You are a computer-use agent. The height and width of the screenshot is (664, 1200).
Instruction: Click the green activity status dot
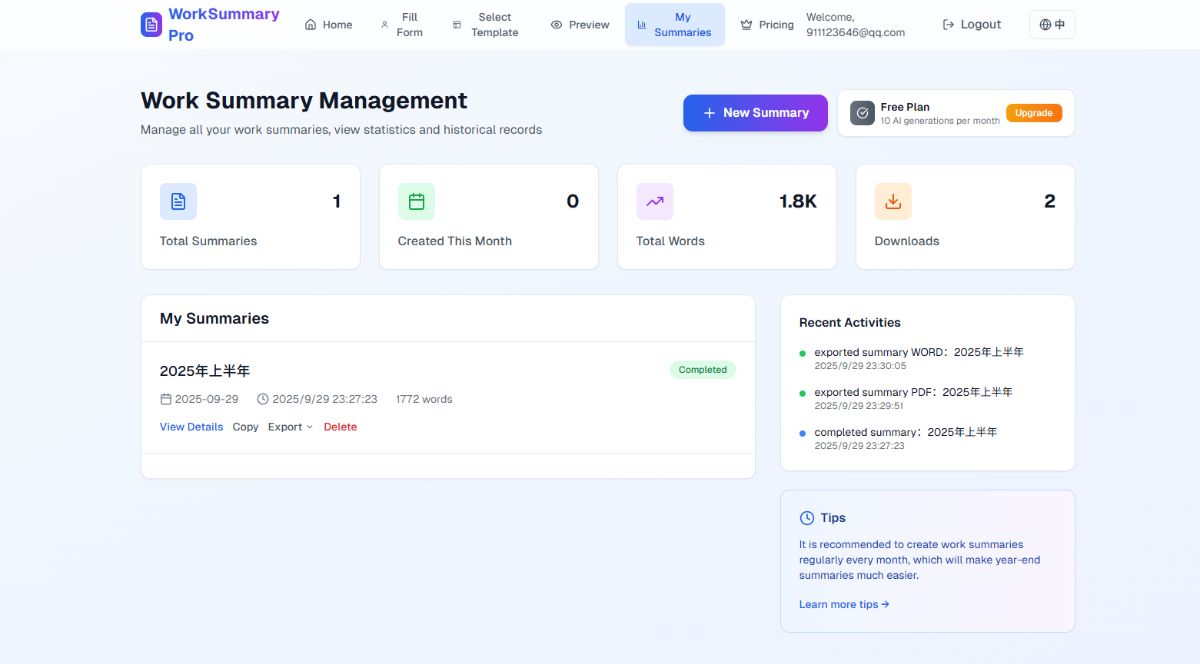800,352
